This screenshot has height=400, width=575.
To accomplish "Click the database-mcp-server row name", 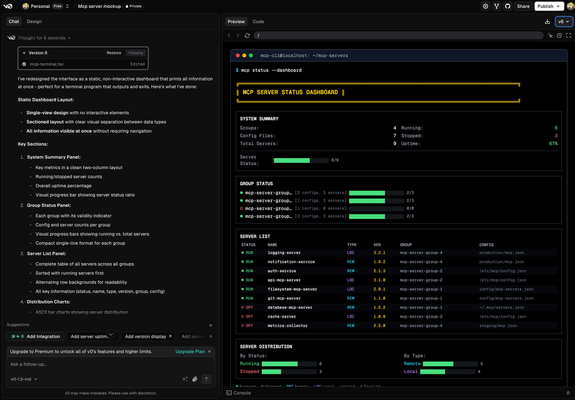I will pos(290,307).
